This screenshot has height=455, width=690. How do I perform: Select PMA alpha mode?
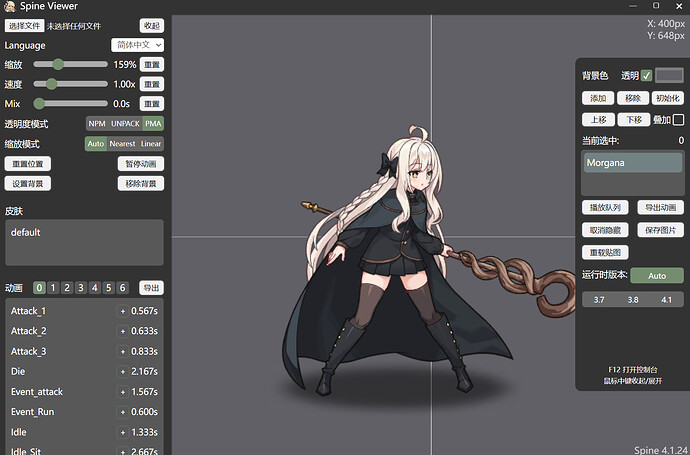tap(153, 124)
